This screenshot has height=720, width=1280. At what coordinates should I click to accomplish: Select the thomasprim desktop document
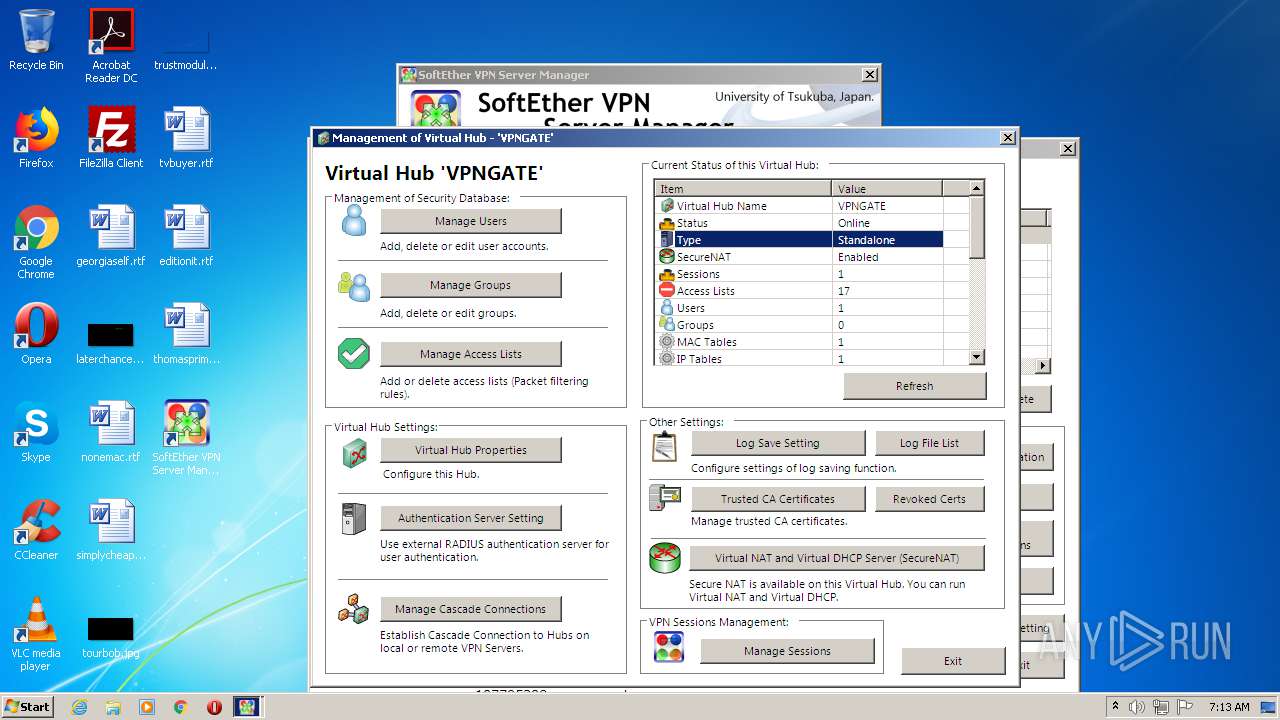pos(186,334)
